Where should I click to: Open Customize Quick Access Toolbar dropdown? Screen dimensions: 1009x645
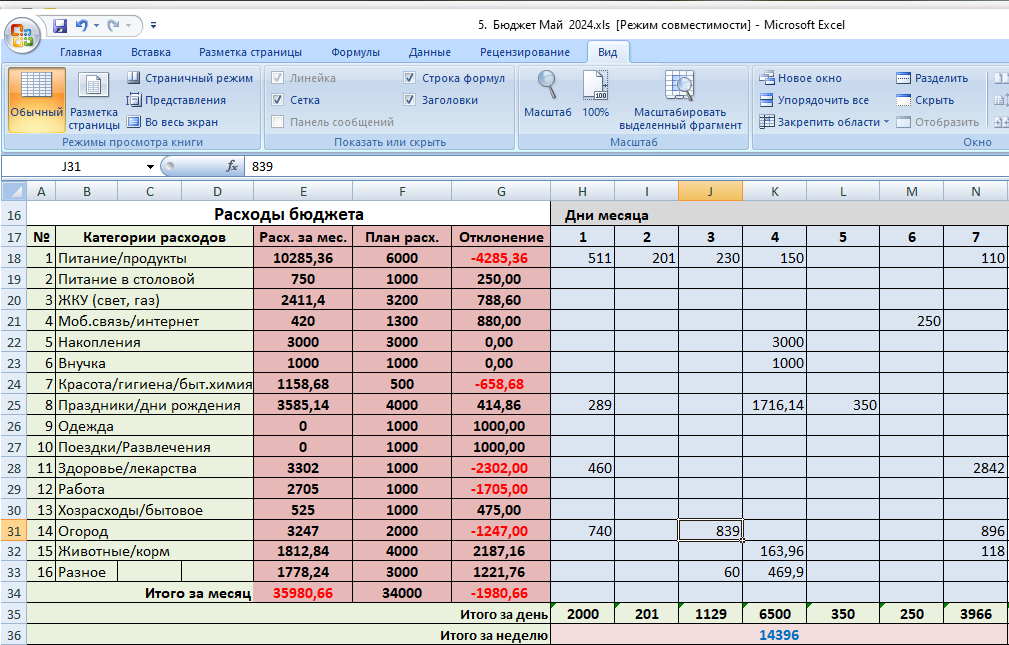coord(153,26)
